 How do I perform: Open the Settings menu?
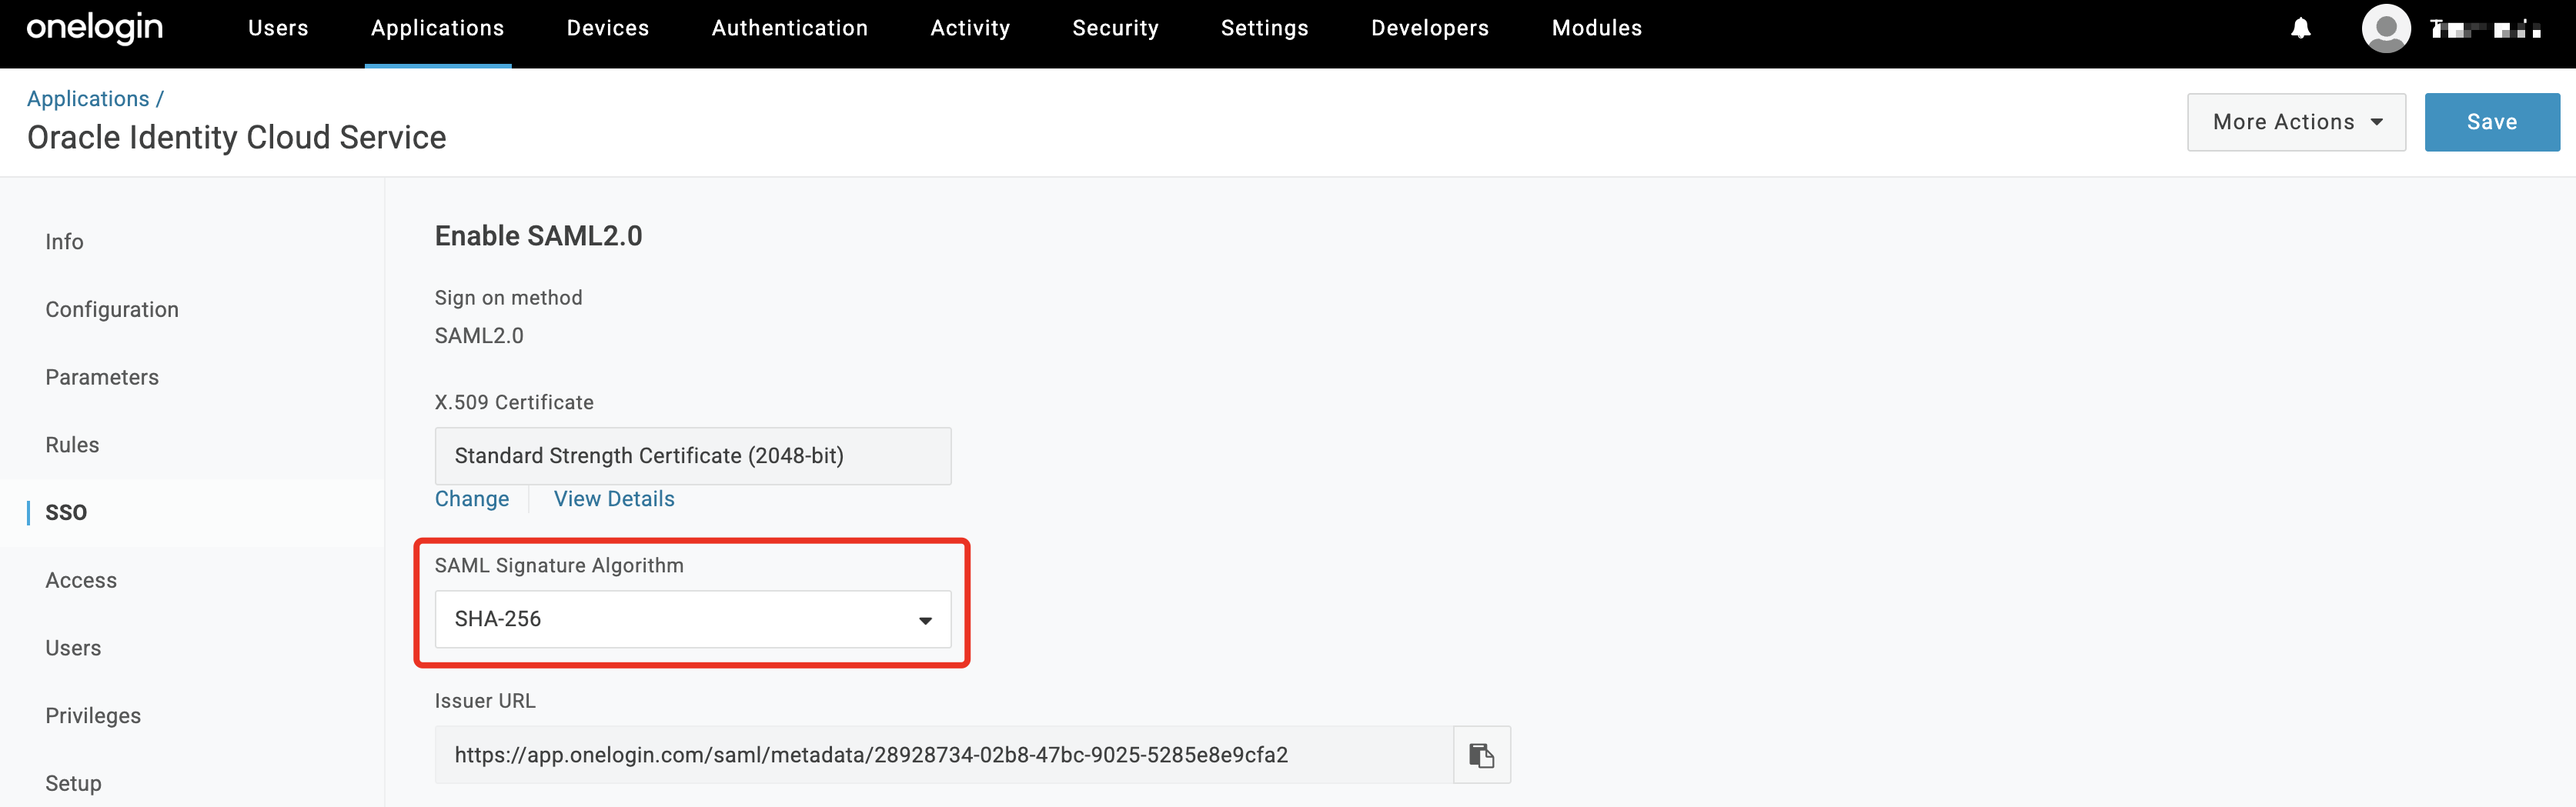1265,28
